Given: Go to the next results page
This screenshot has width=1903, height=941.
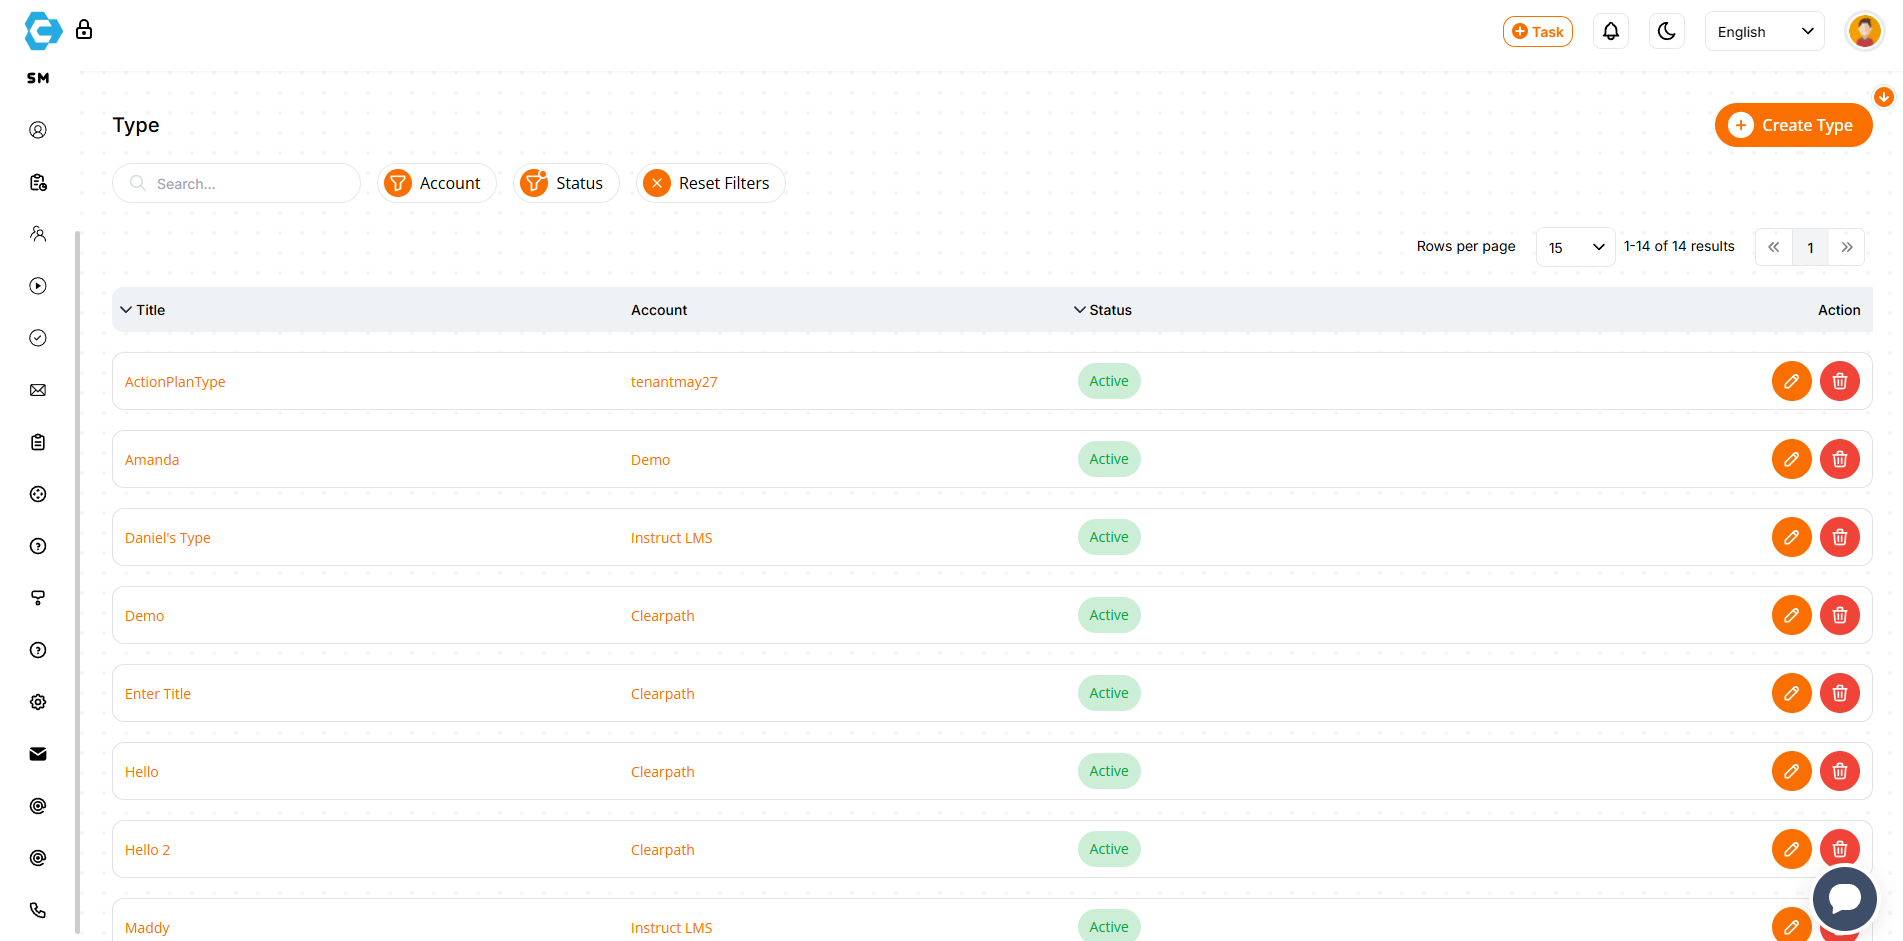Looking at the screenshot, I should coord(1847,247).
